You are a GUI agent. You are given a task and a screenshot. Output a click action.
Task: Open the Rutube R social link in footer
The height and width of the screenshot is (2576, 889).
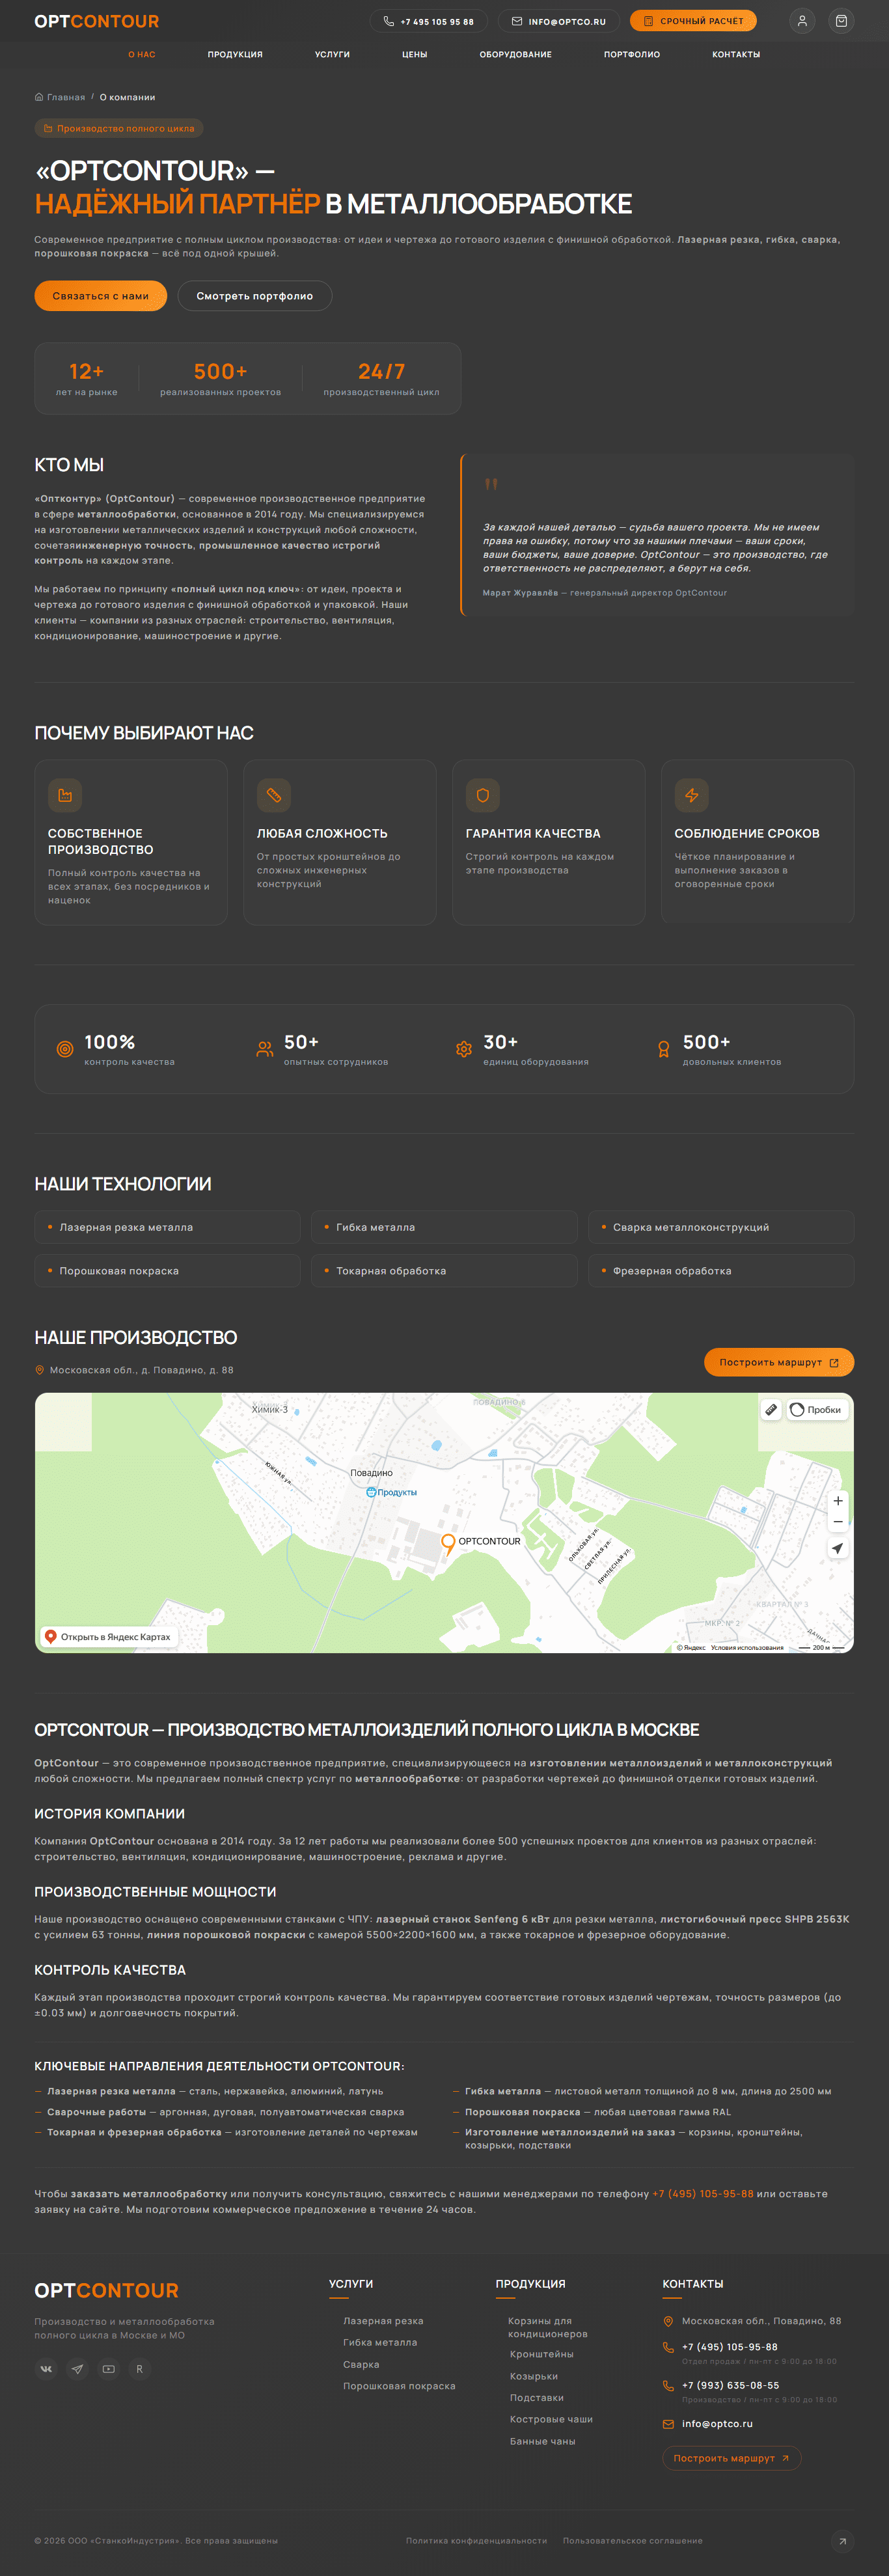[139, 2368]
